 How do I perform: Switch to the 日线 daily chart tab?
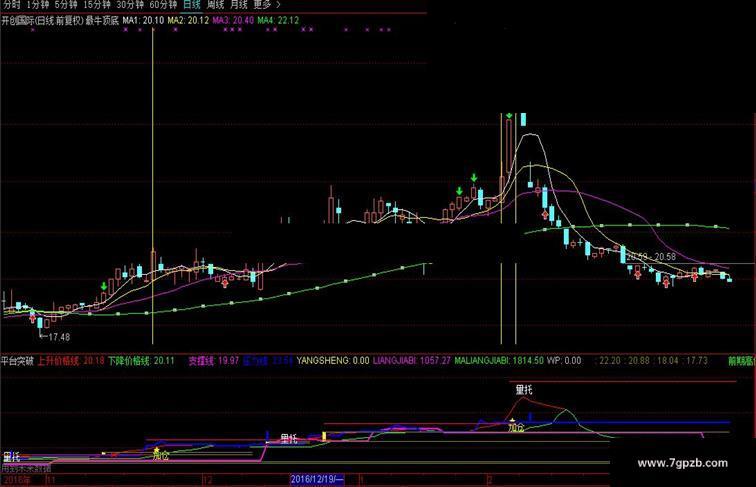click(x=191, y=5)
